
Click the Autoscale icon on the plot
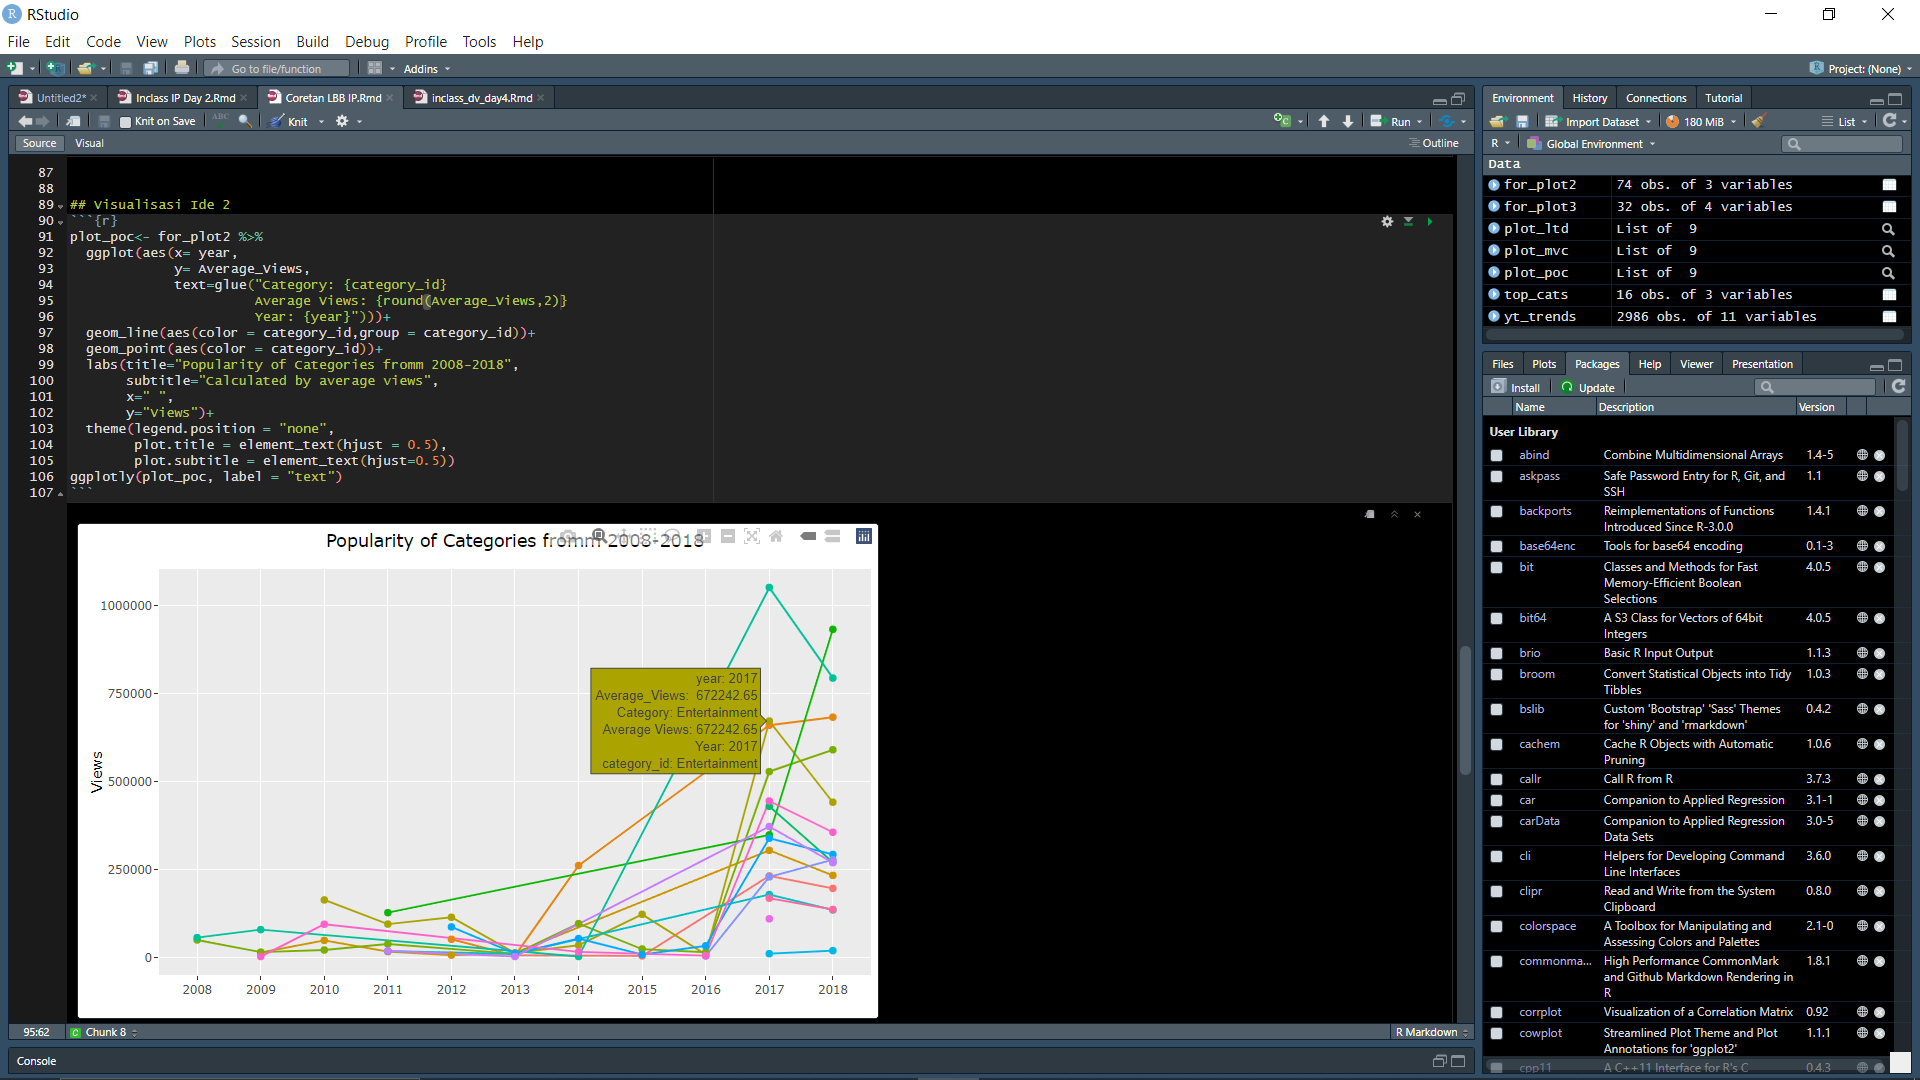pyautogui.click(x=753, y=536)
